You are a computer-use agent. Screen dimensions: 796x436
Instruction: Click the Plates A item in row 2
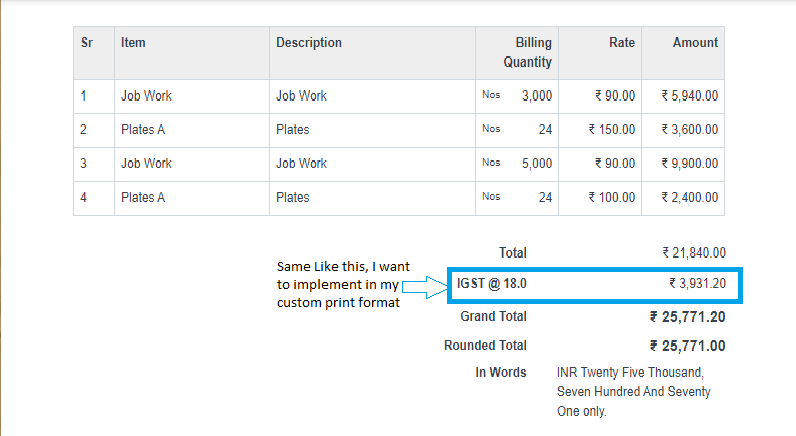[143, 130]
